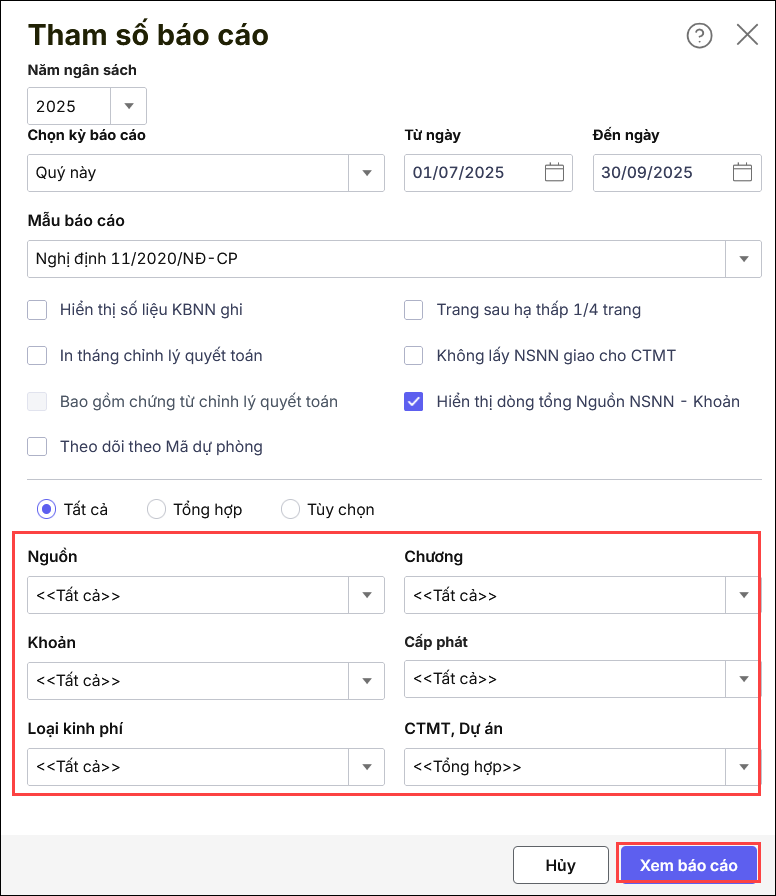This screenshot has width=776, height=896.
Task: Expand the Nguồn dropdown arrow
Action: [x=366, y=595]
